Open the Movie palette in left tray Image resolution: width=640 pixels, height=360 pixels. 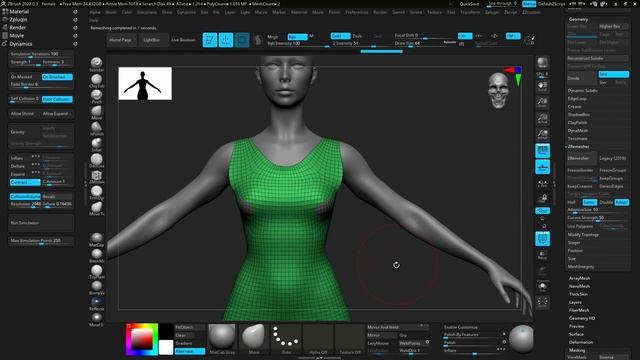tap(16, 36)
